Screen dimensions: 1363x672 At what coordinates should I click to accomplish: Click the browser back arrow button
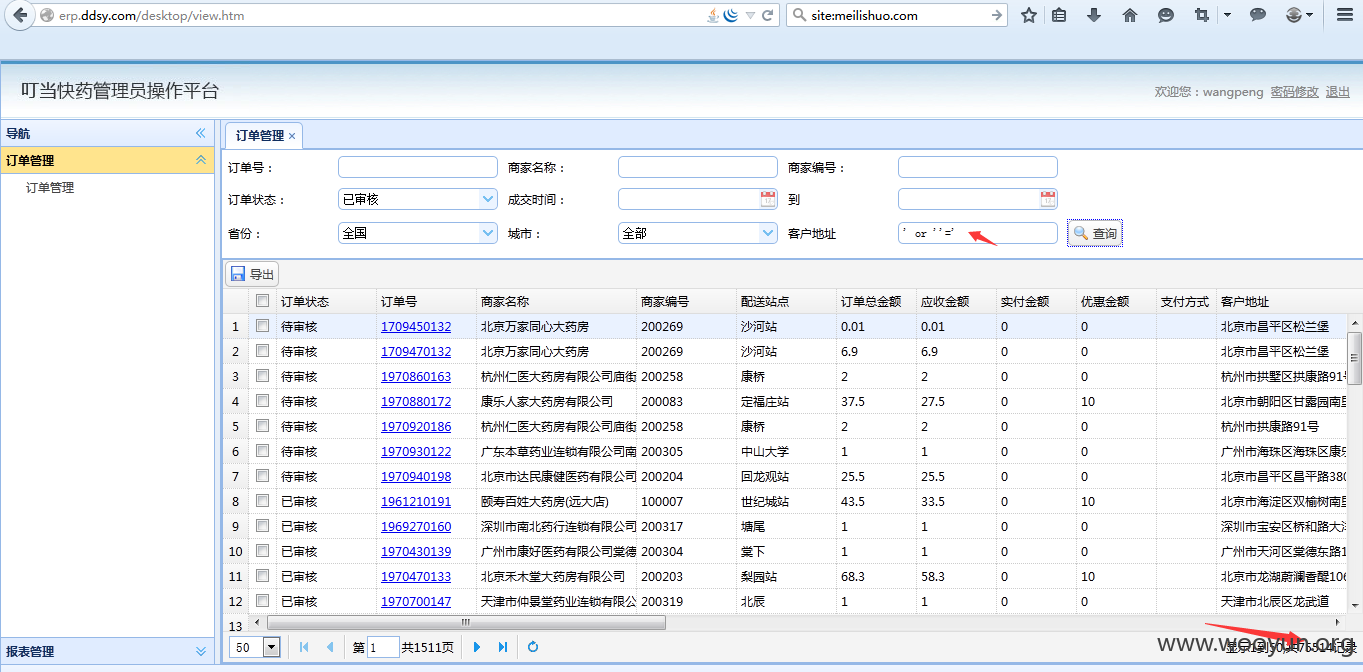point(20,15)
